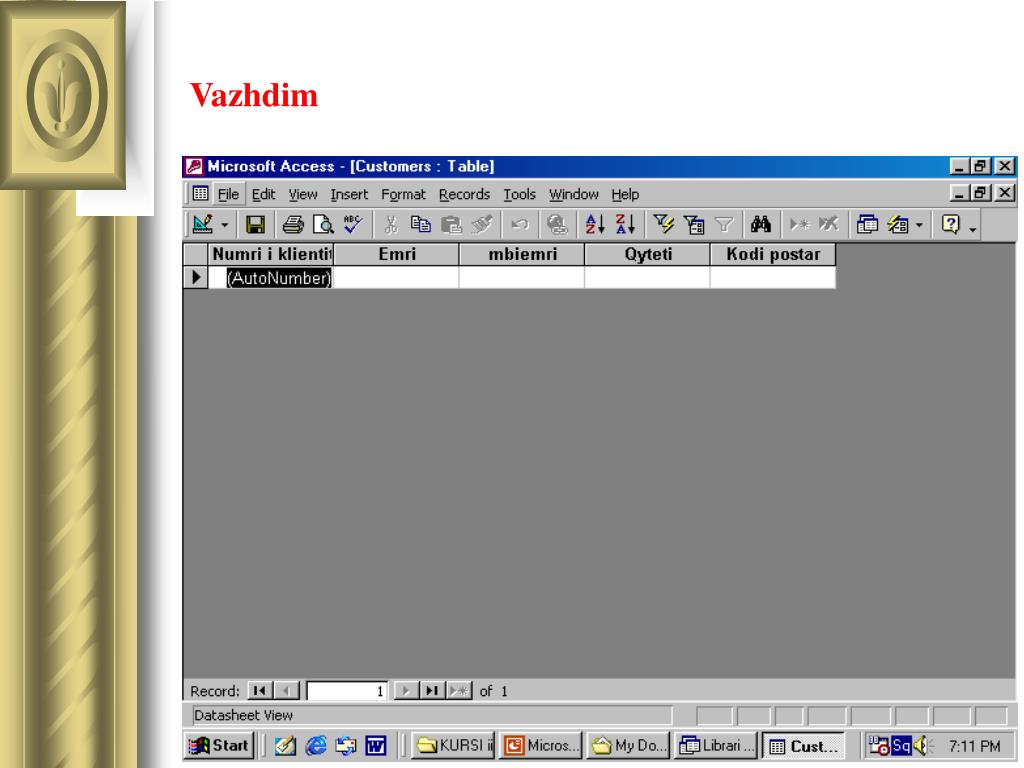Click the record number input box
The height and width of the screenshot is (768, 1024).
(x=347, y=690)
